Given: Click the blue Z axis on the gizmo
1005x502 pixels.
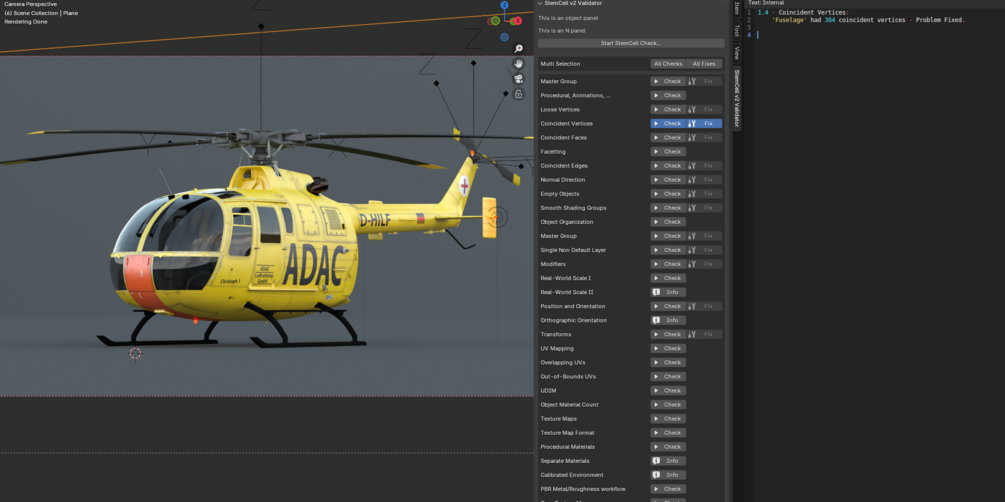Looking at the screenshot, I should pyautogui.click(x=504, y=5).
